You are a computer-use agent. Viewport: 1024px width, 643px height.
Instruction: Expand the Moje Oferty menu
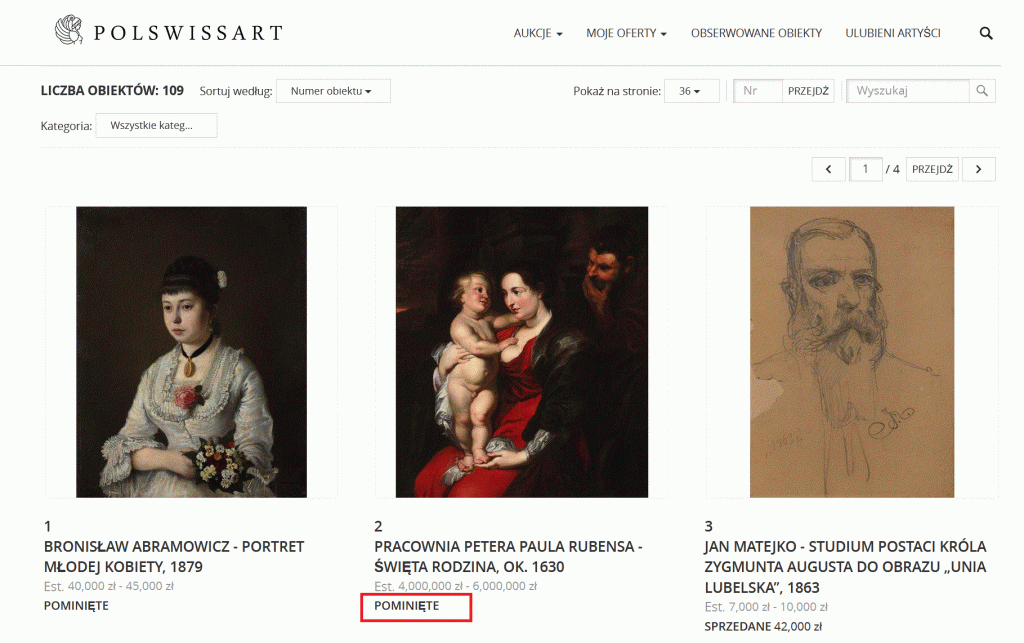point(627,33)
